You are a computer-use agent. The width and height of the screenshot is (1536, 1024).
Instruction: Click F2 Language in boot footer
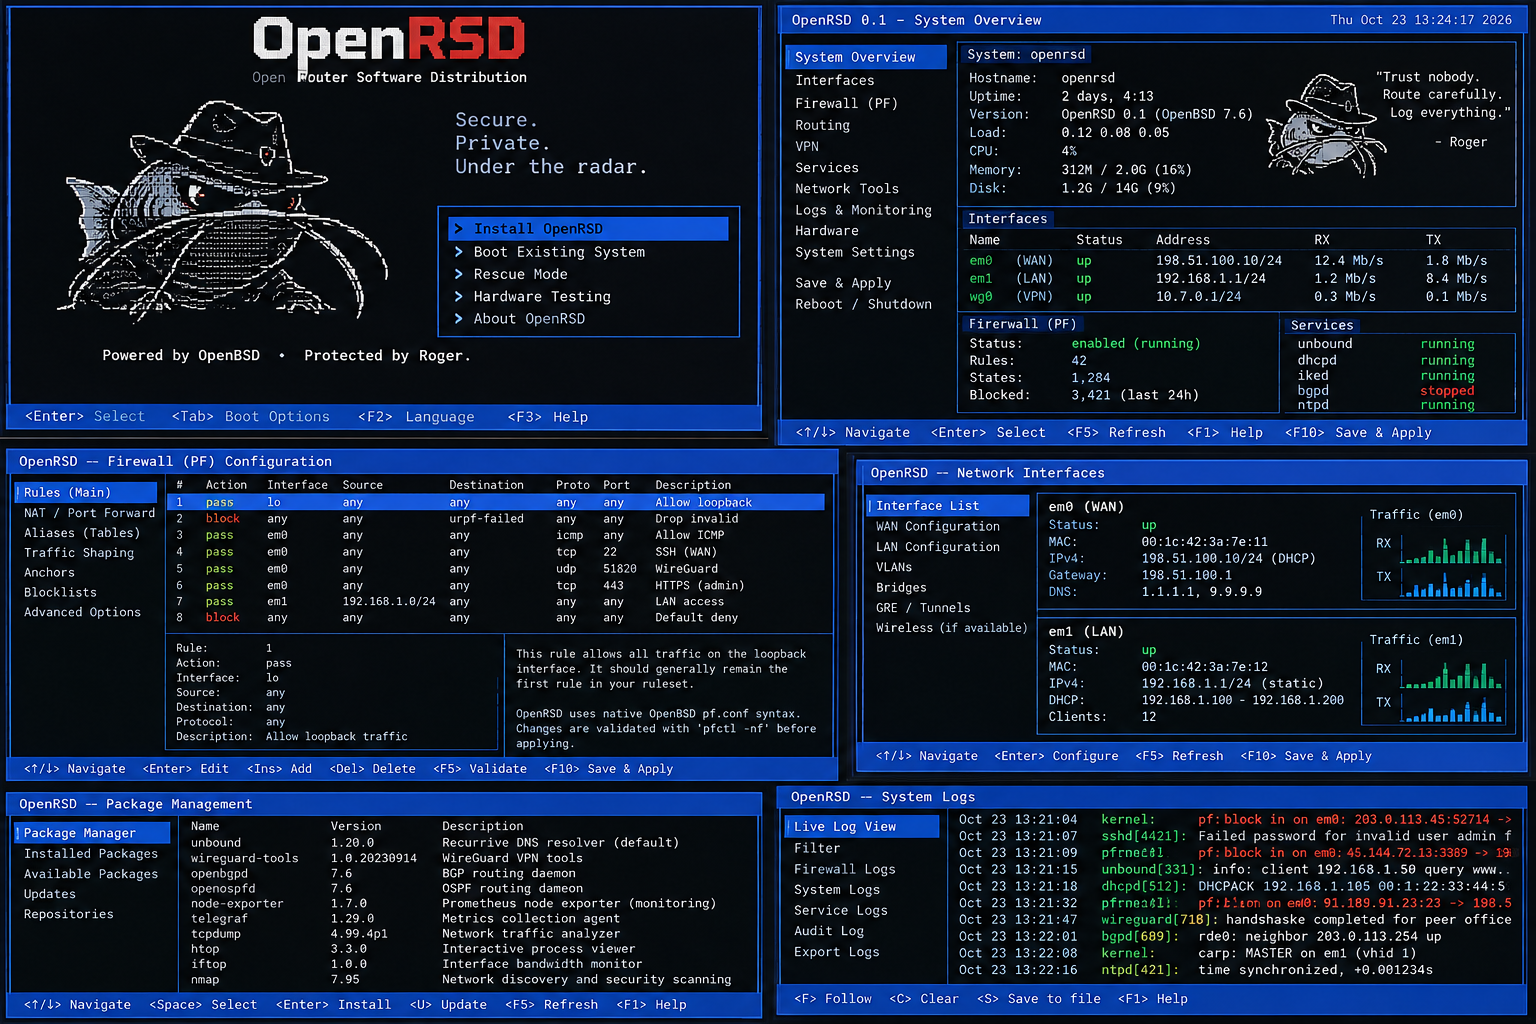point(416,417)
